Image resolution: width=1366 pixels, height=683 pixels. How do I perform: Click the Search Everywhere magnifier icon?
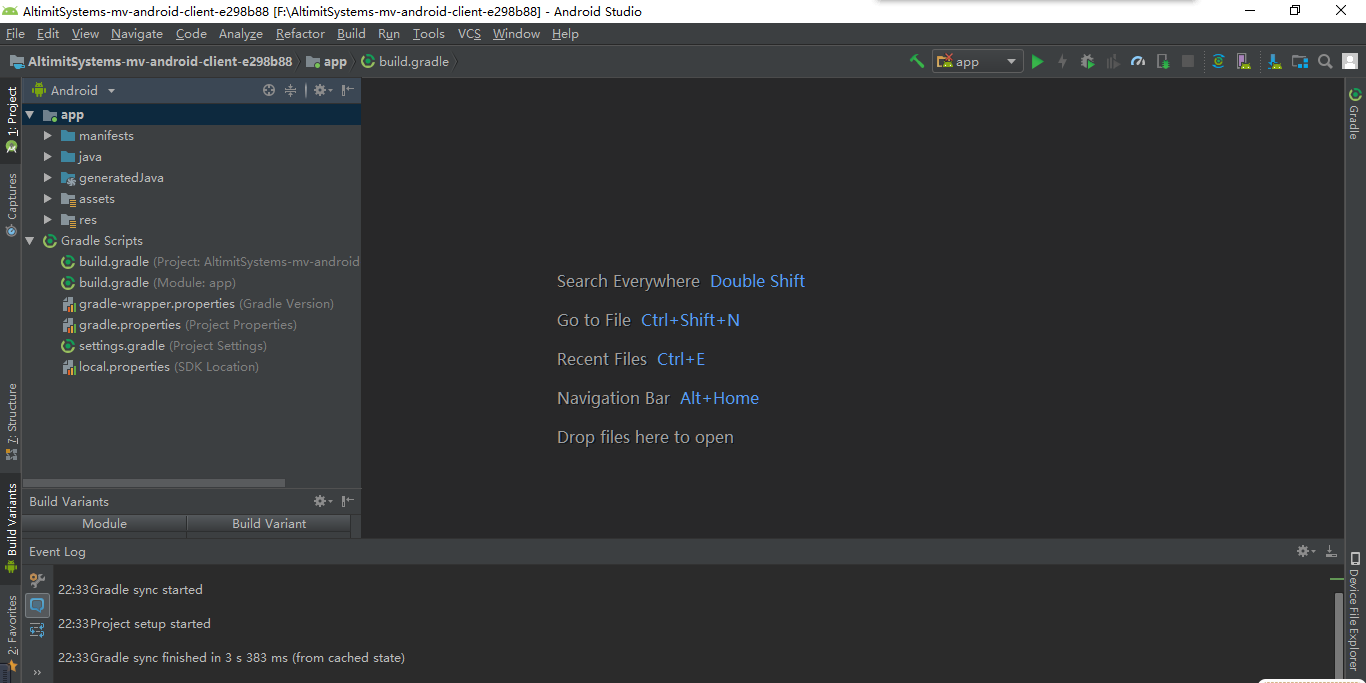[x=1325, y=61]
